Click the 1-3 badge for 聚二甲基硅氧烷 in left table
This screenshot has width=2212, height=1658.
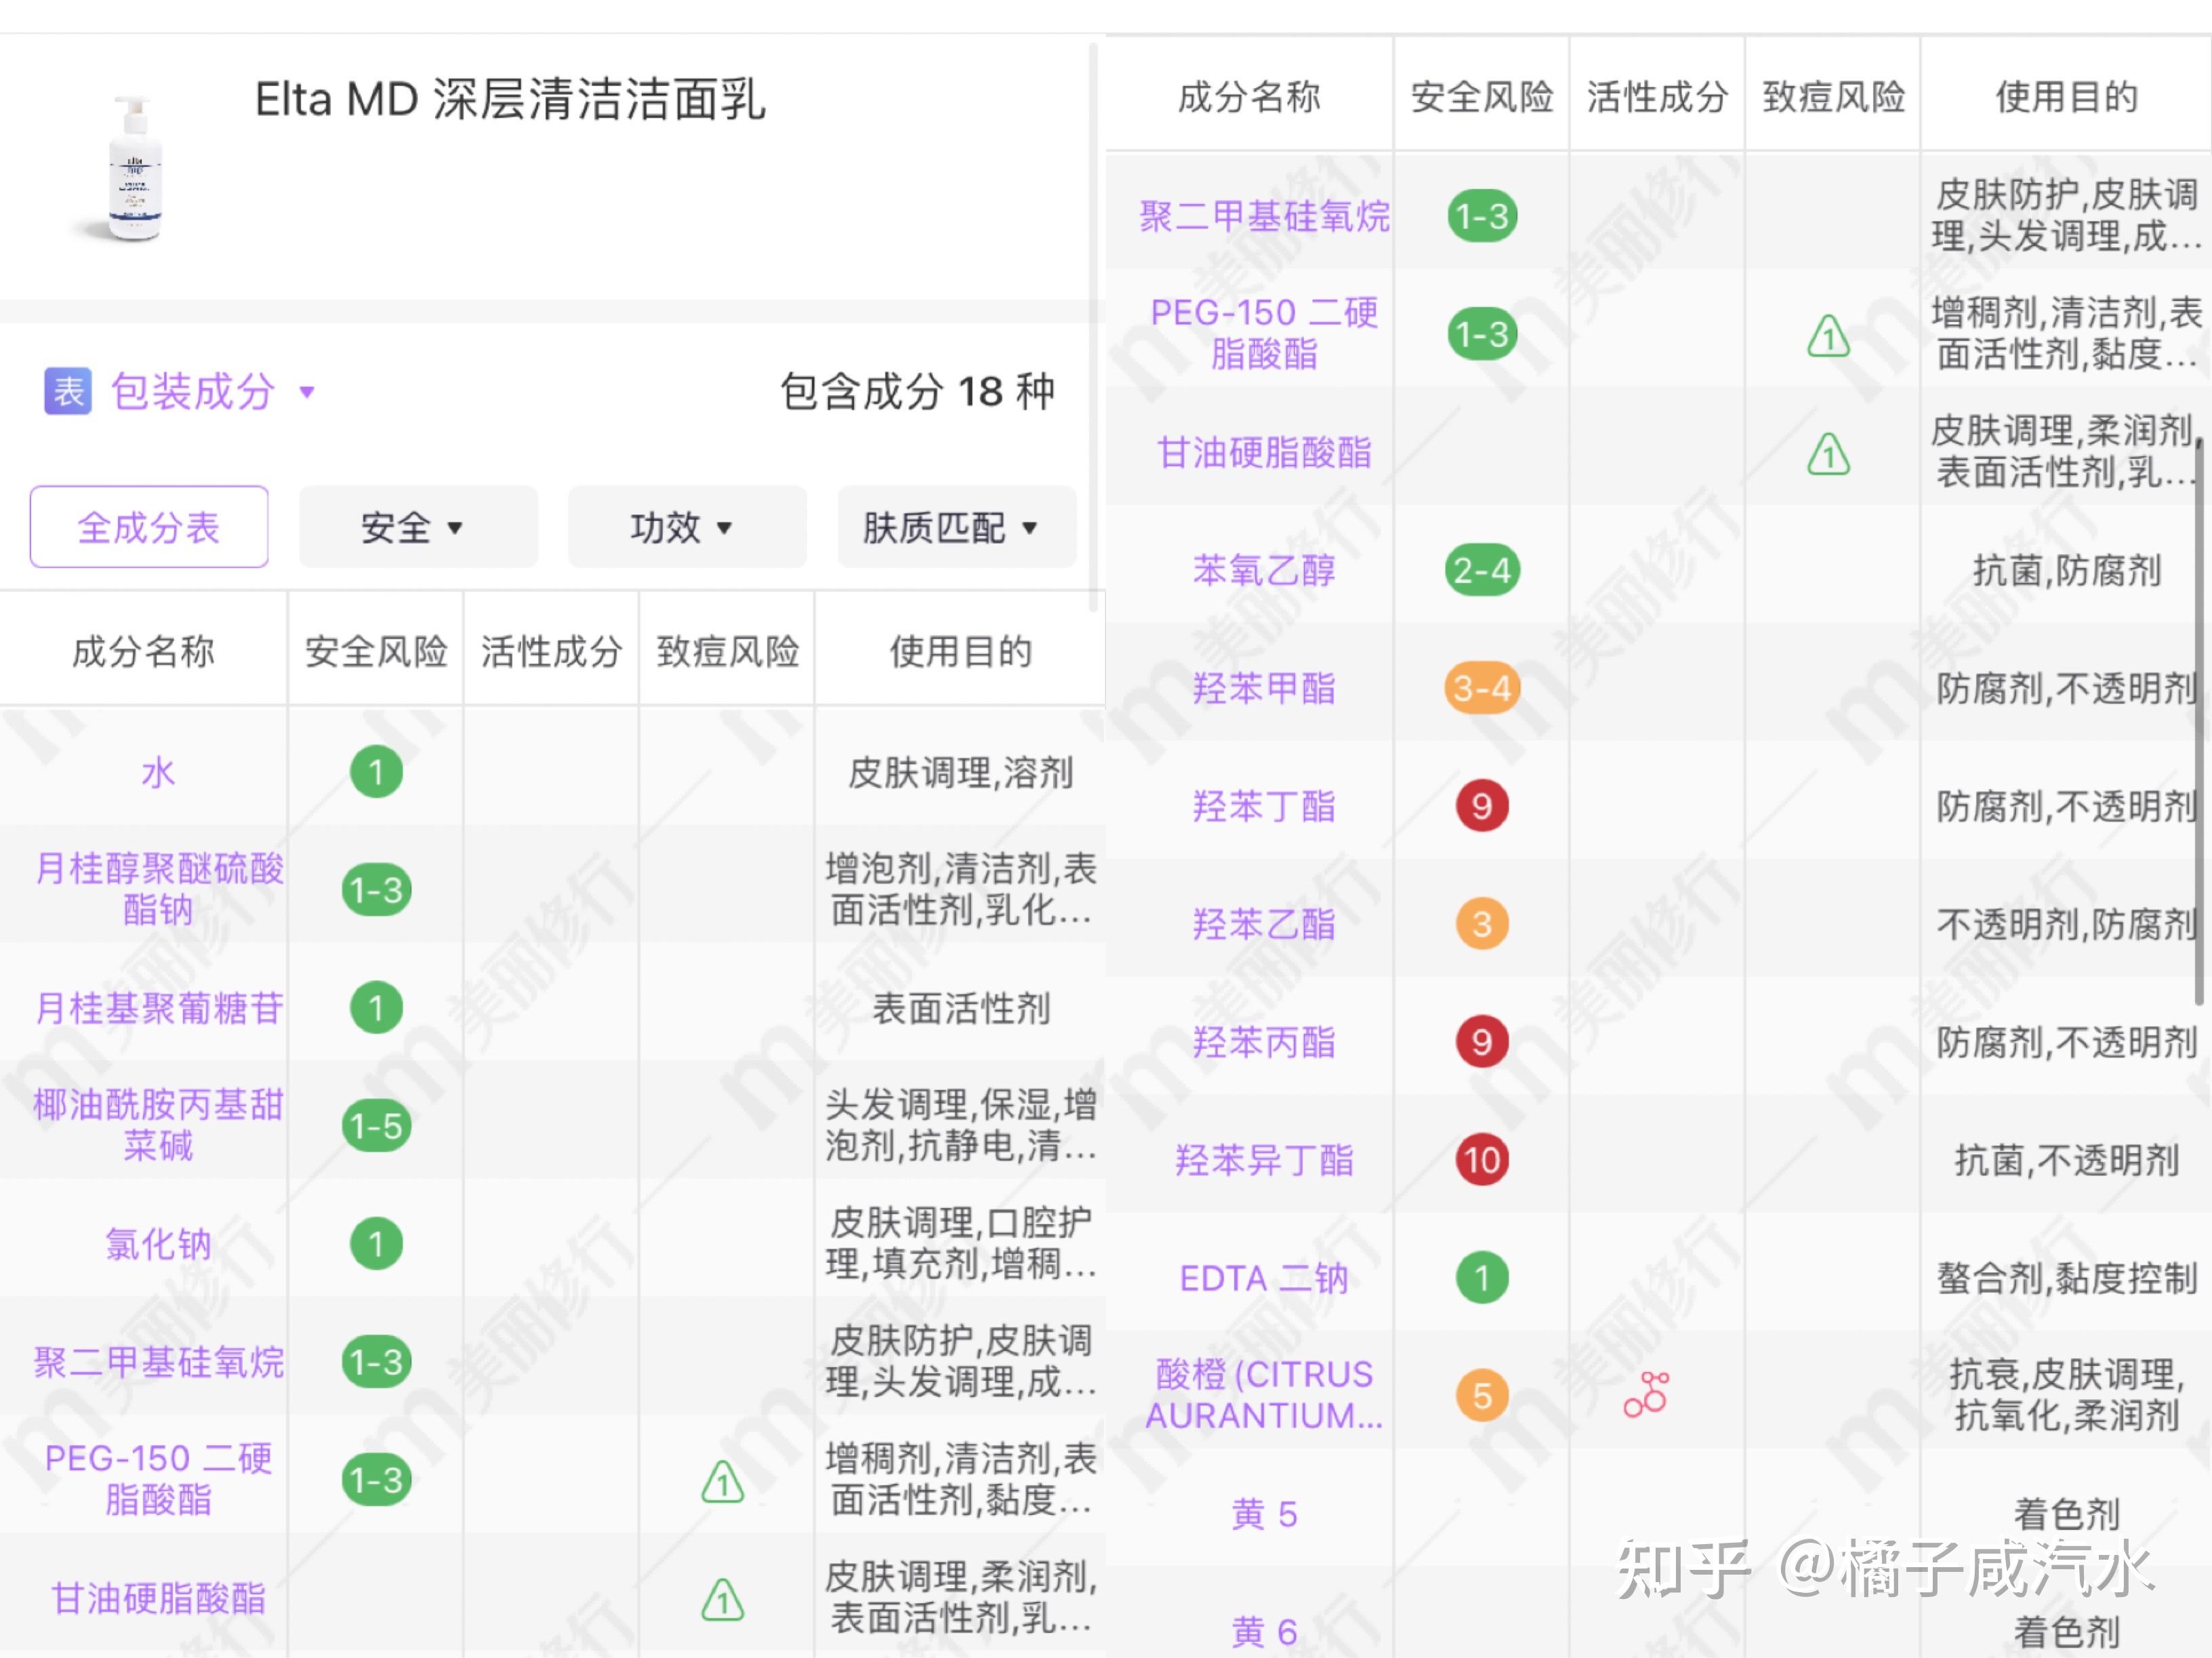(376, 1362)
